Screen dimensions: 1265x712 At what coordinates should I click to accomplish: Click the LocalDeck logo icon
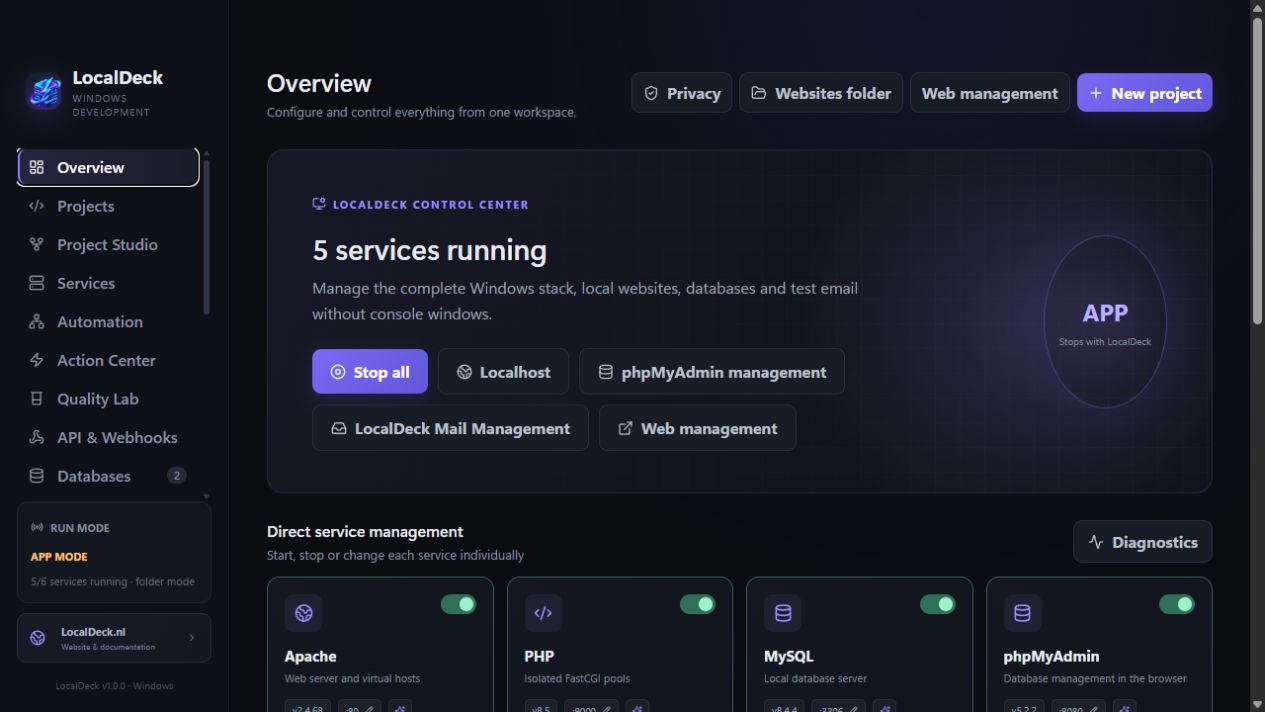(x=44, y=92)
